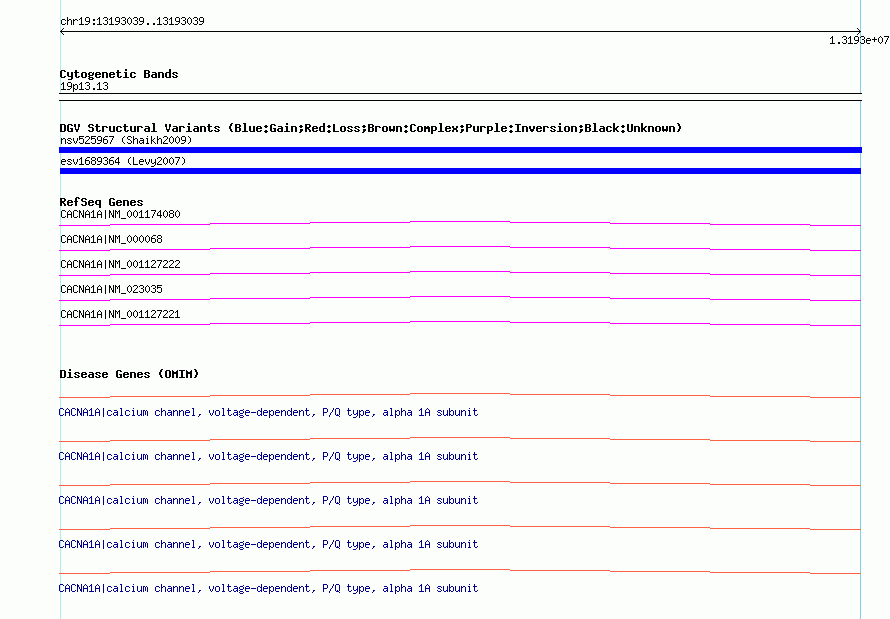Open the CACNA1A|NM_000068 transcript
The image size is (890, 619).
pyautogui.click(x=111, y=239)
